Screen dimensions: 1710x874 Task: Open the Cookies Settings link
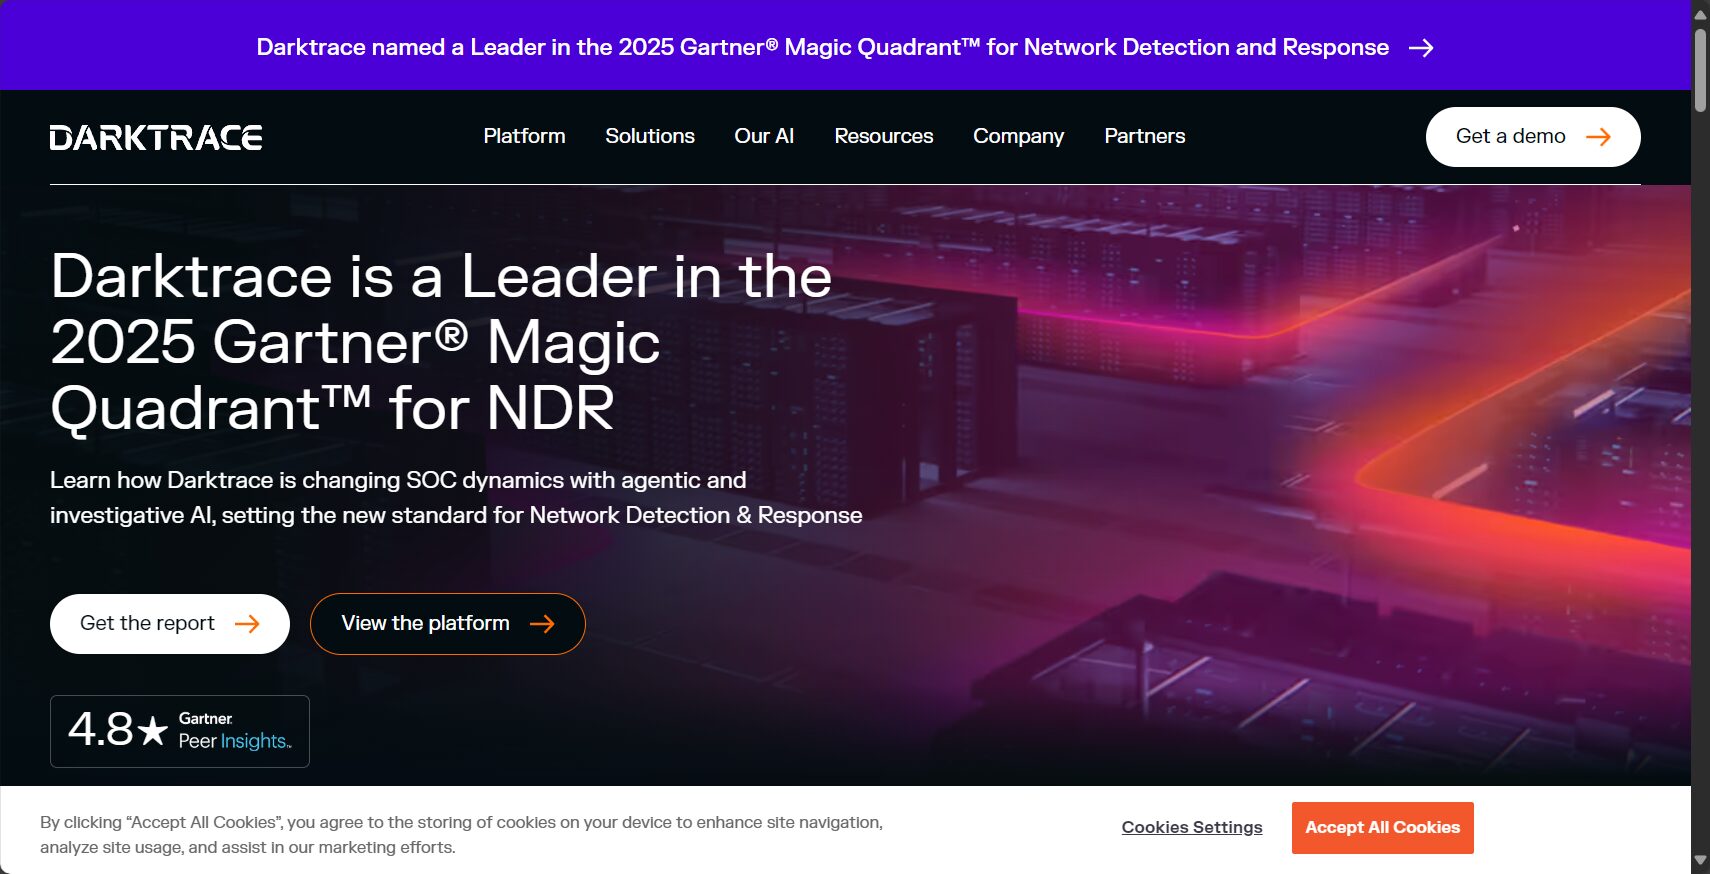1192,827
